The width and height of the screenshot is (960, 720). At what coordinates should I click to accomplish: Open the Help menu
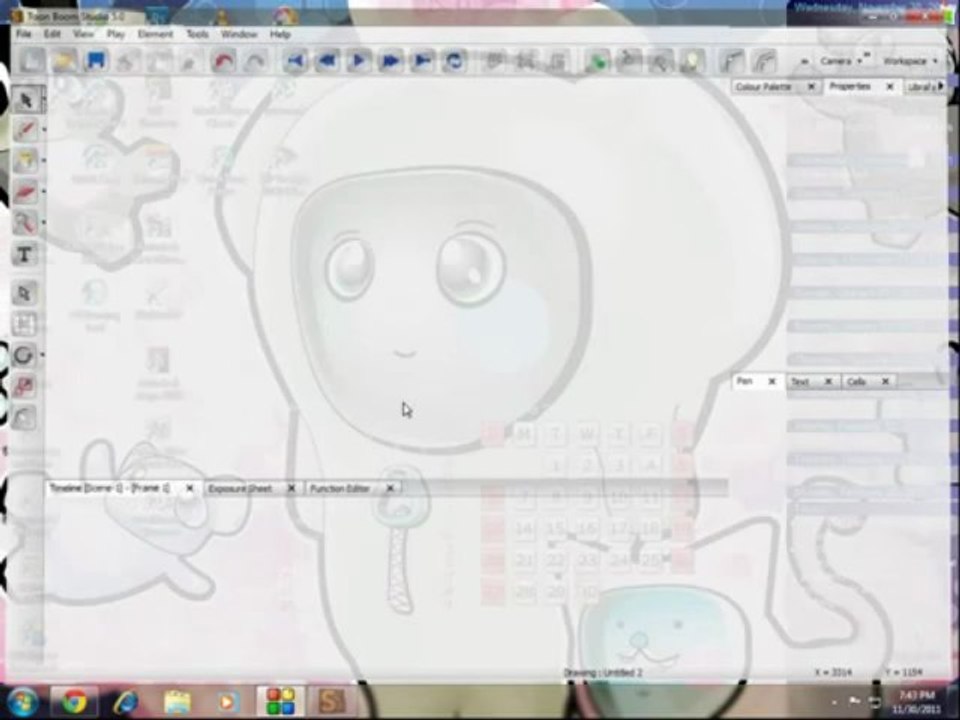coord(280,34)
